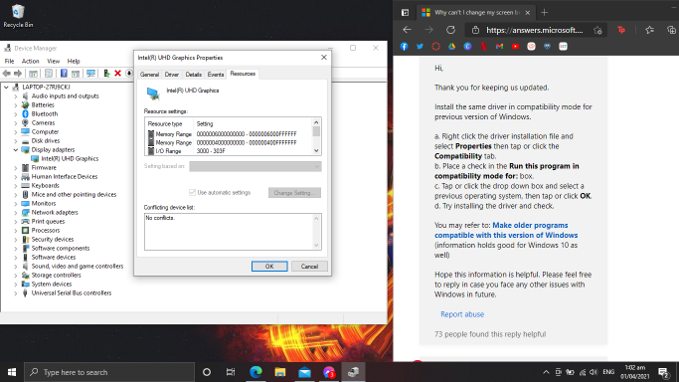This screenshot has height=382, width=679.
Task: Open the 'Setting based on' dropdown
Action: click(255, 166)
